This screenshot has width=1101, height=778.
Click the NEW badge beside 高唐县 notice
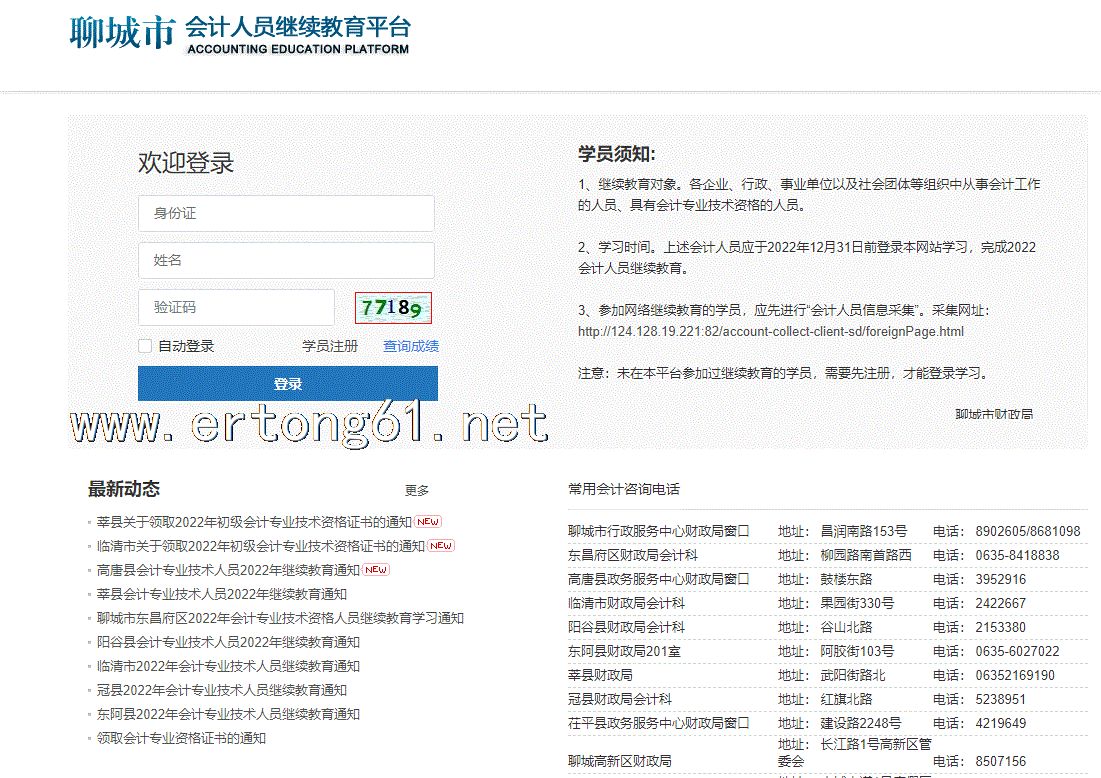tap(376, 570)
